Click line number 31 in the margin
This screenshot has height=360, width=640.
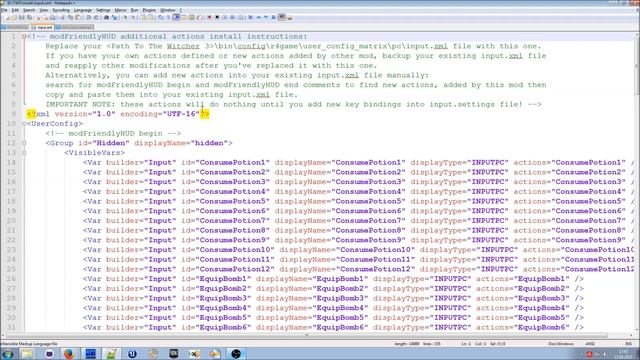point(11,327)
